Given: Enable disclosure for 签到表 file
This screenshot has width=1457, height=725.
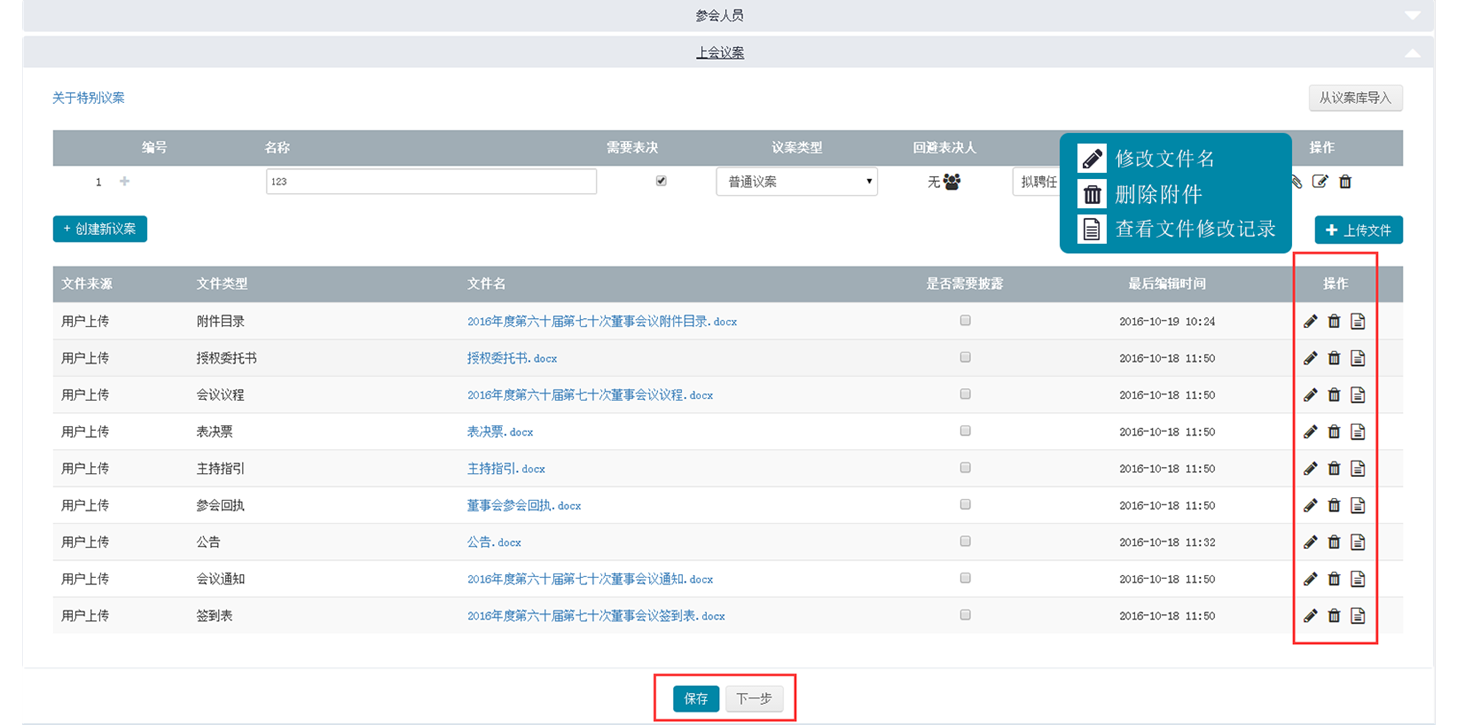Looking at the screenshot, I should coord(965,615).
